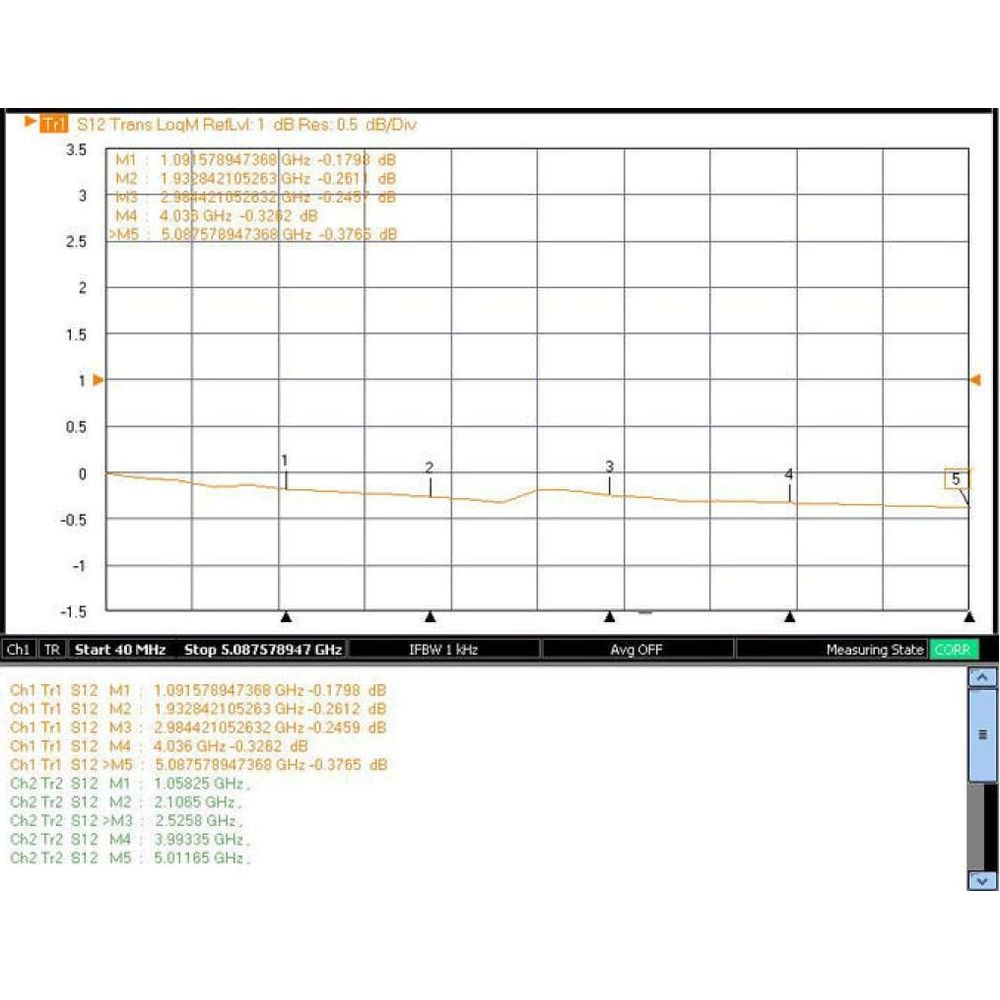The width and height of the screenshot is (1000, 1000).
Task: Select the Ch2 Tr2 S12 M4 3.99335 GHz row
Action: click(129, 839)
